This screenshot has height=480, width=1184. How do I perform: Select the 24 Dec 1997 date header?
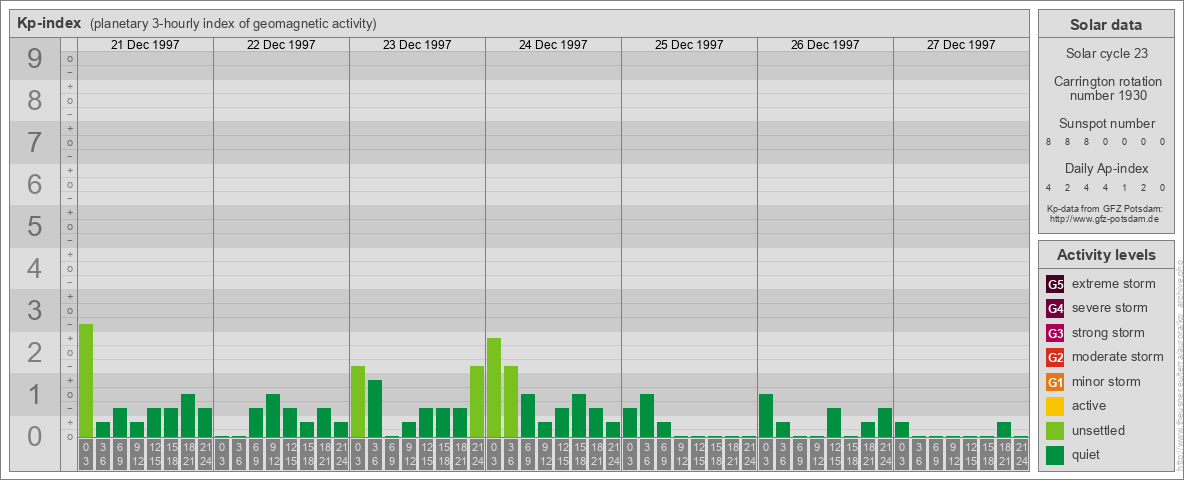pyautogui.click(x=553, y=45)
